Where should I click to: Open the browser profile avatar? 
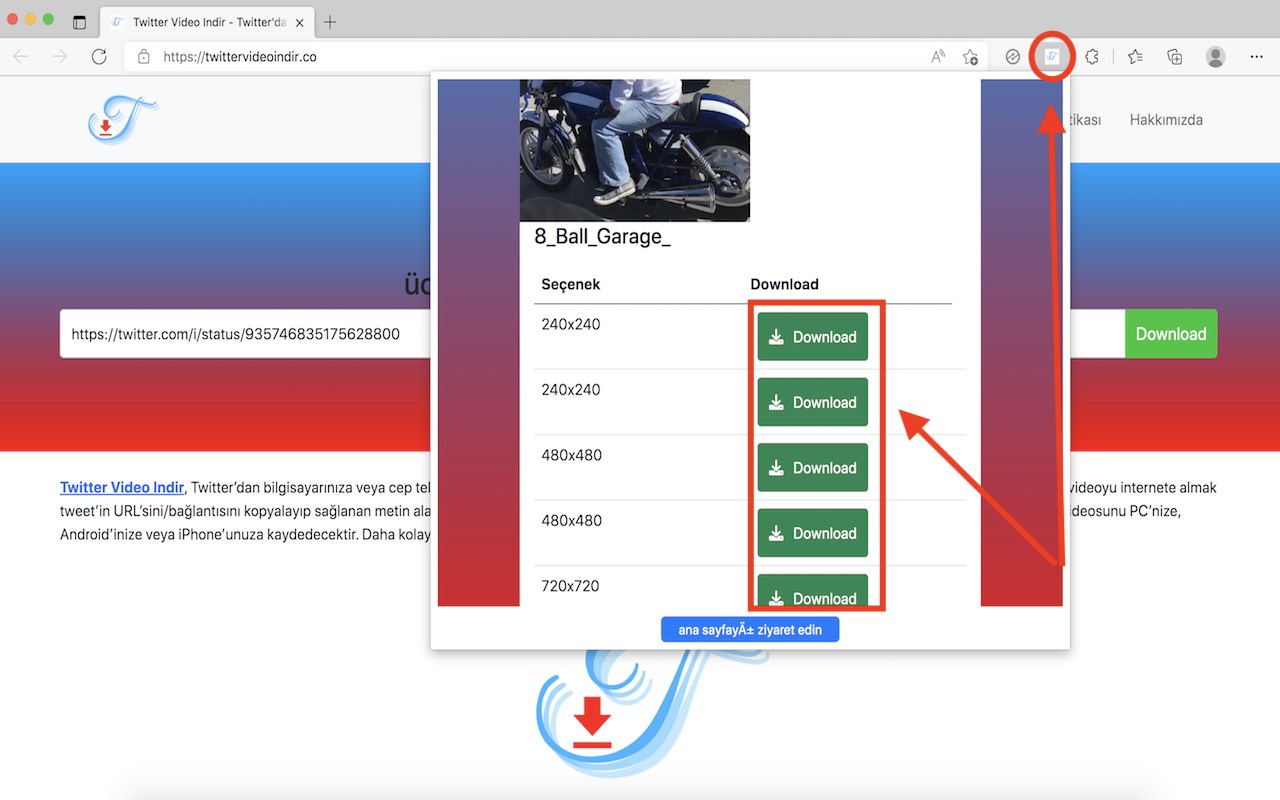(x=1216, y=57)
